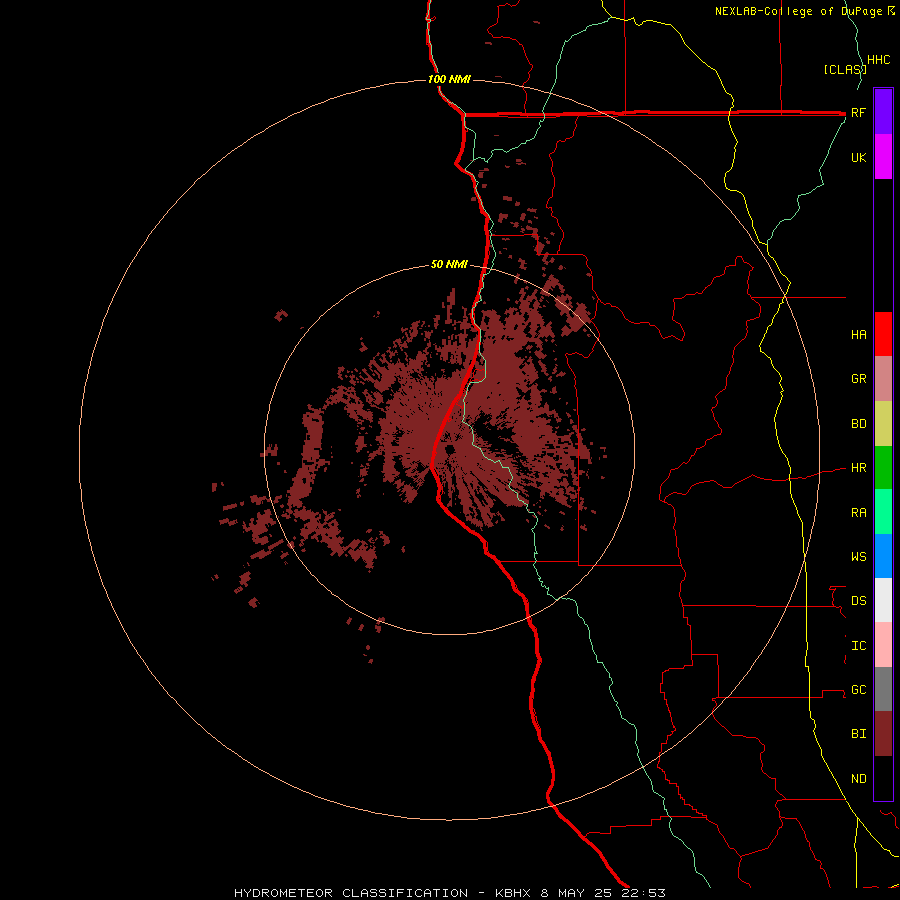
Task: Select the light pink IC legend swatch
Action: [x=883, y=645]
